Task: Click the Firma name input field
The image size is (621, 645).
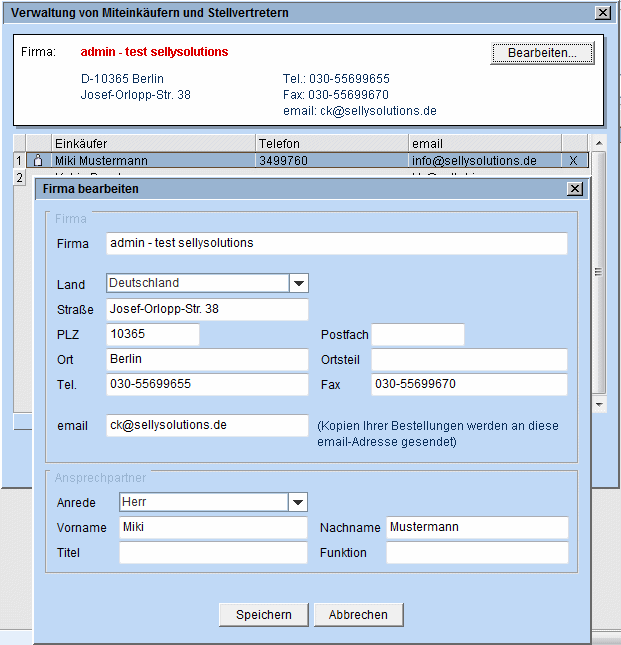Action: pos(336,243)
